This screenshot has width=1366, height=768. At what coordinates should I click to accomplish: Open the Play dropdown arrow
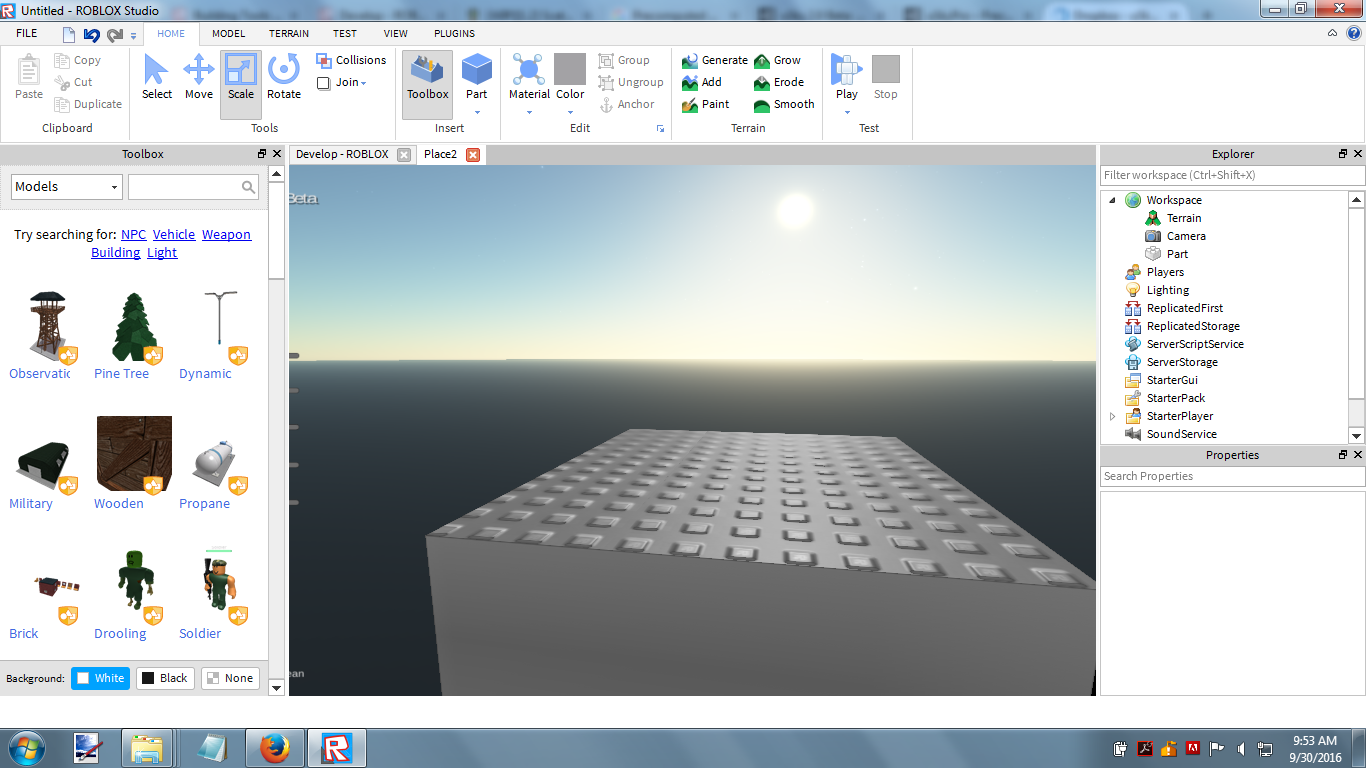847,112
